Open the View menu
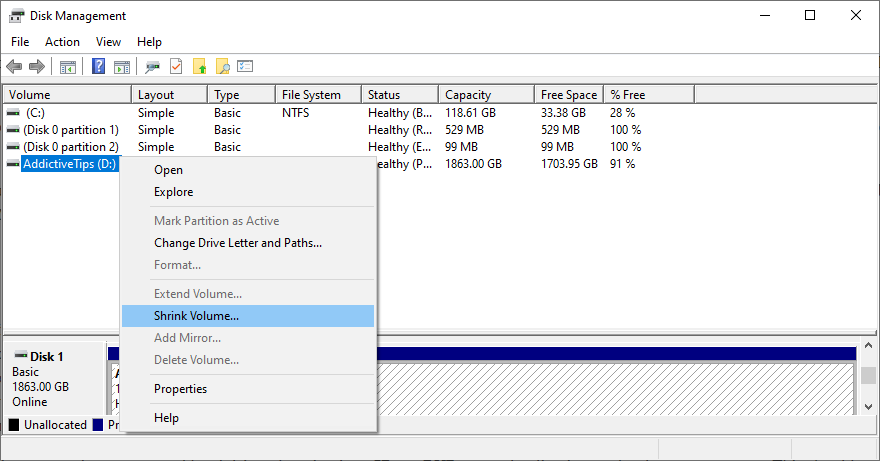 pos(108,42)
